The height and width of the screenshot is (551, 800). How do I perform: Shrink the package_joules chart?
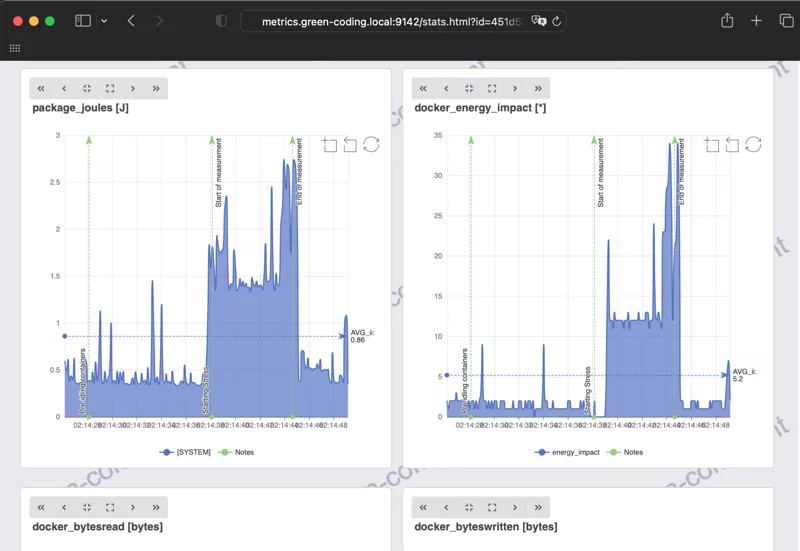pyautogui.click(x=87, y=88)
